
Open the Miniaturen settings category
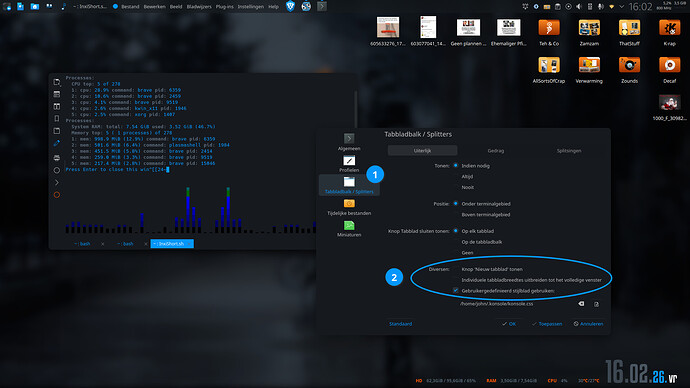349,229
